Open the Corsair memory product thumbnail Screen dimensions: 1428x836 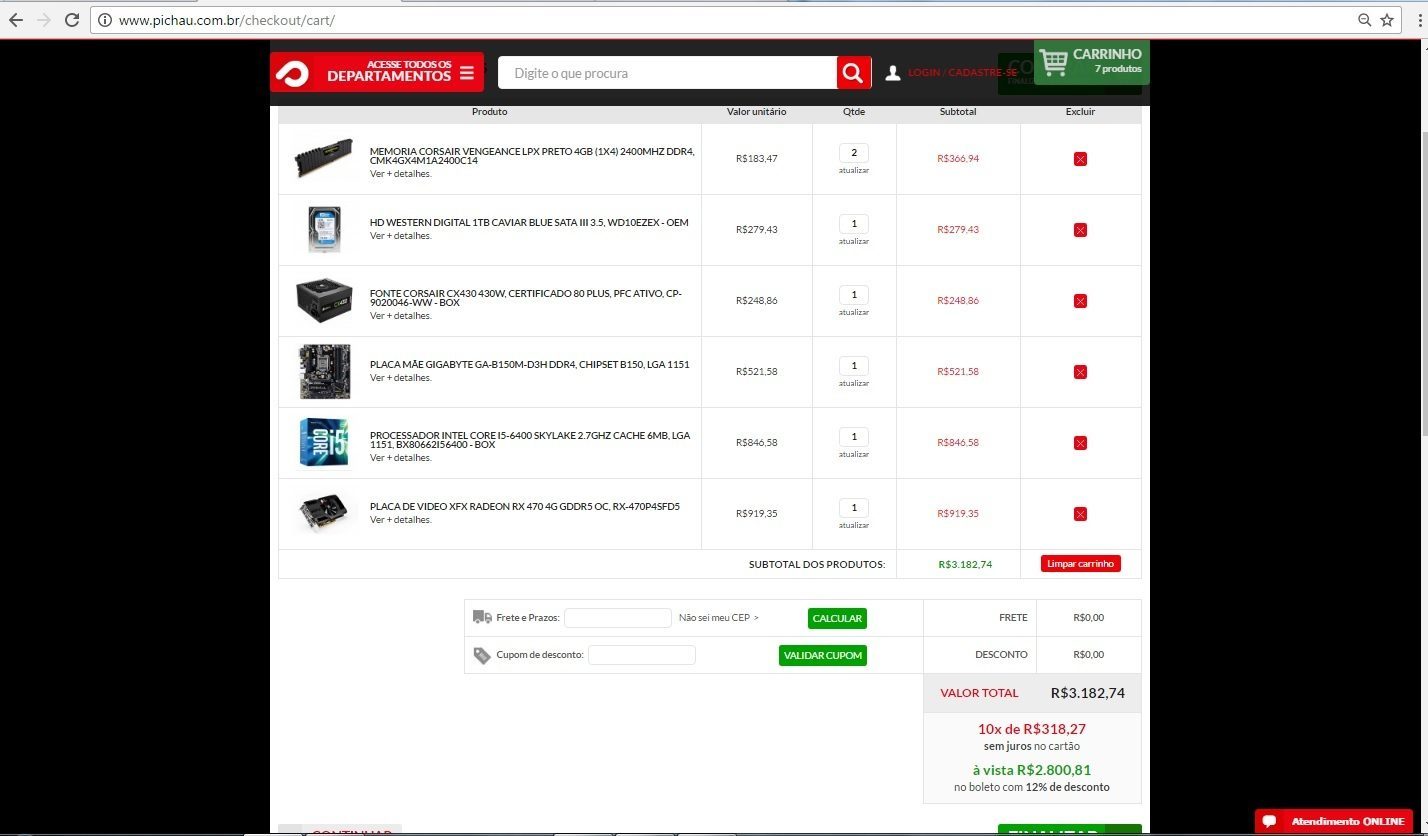click(324, 159)
